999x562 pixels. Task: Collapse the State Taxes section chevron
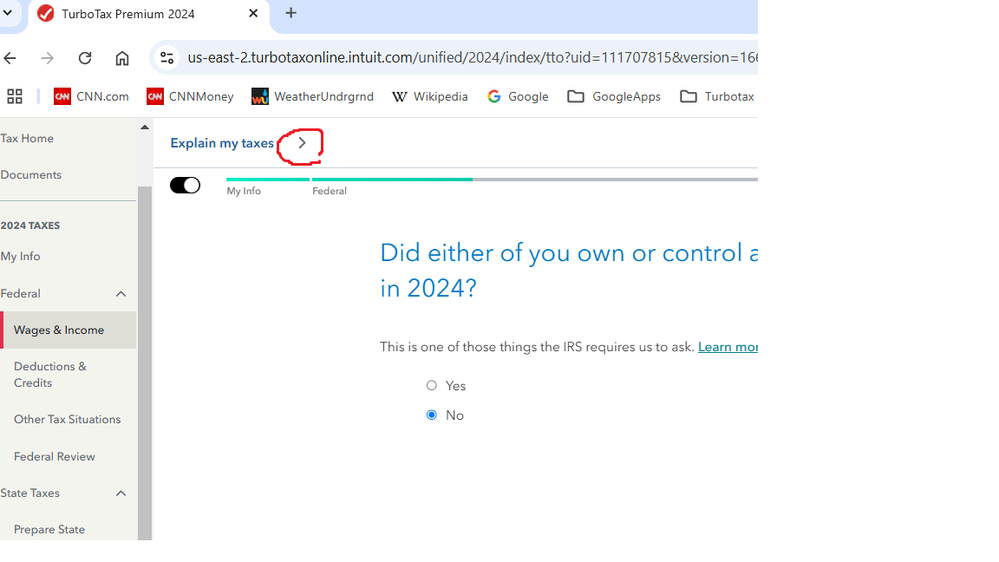(x=121, y=493)
